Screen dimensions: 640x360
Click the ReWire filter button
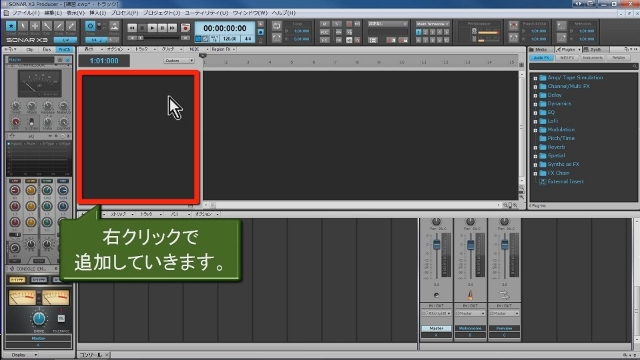pyautogui.click(x=618, y=58)
